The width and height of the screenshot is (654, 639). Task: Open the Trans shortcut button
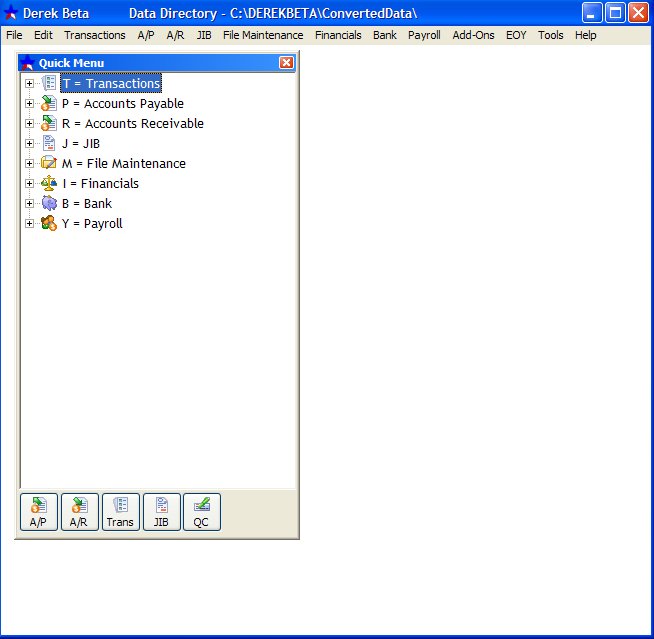pos(121,512)
